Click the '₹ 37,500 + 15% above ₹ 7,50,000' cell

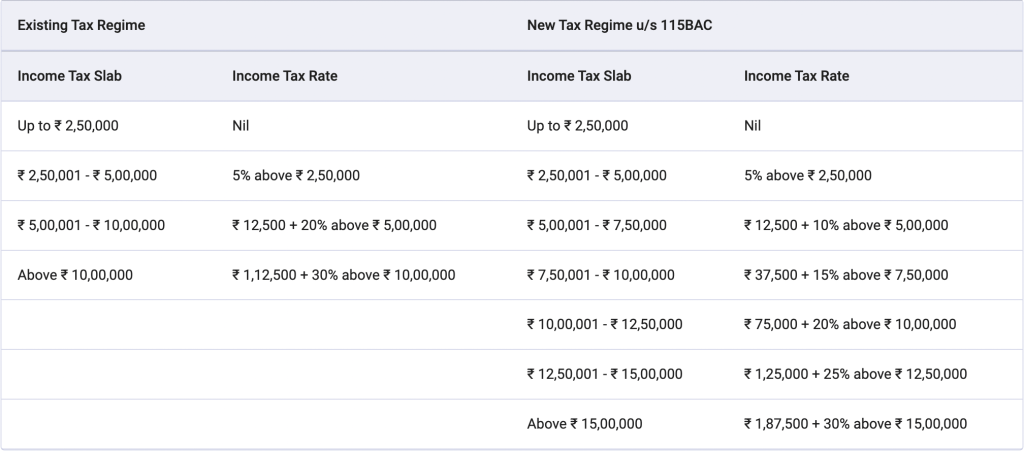pyautogui.click(x=846, y=275)
